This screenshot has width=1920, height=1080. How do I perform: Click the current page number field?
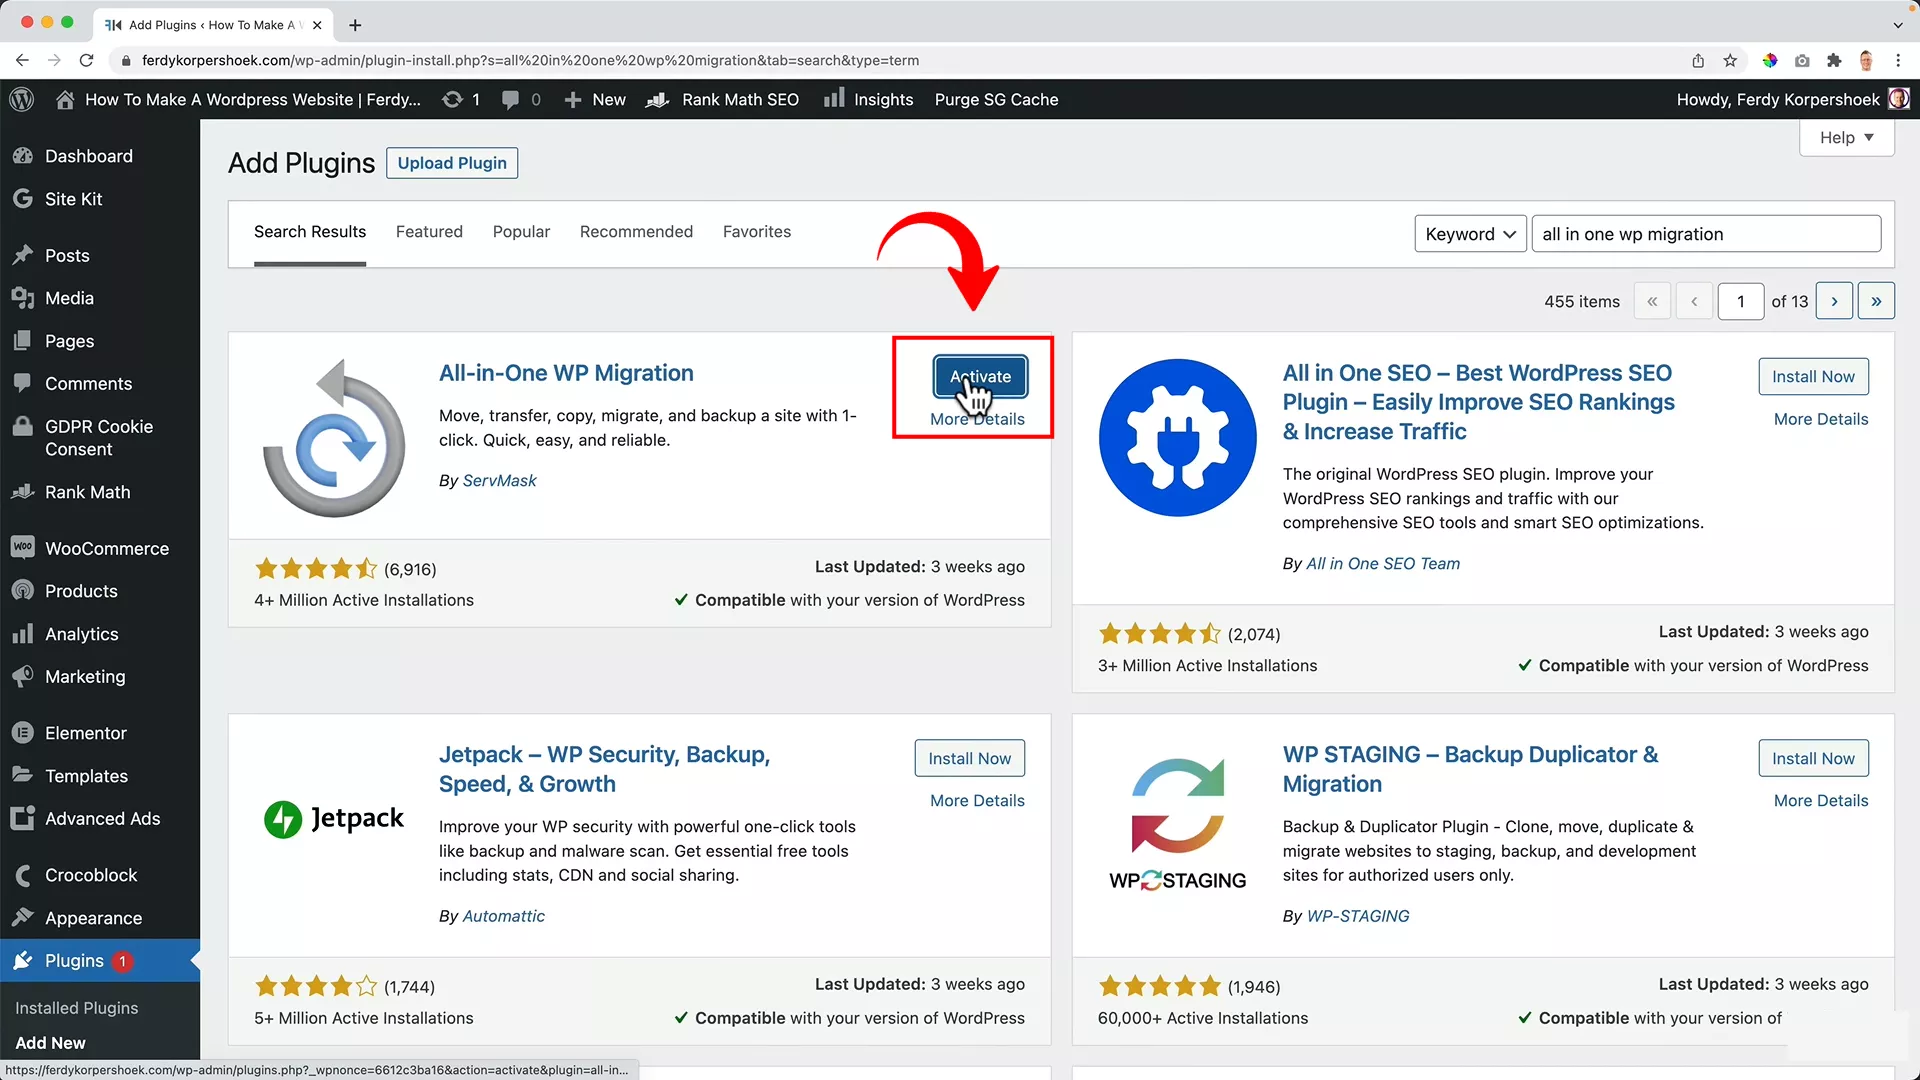[x=1740, y=301]
